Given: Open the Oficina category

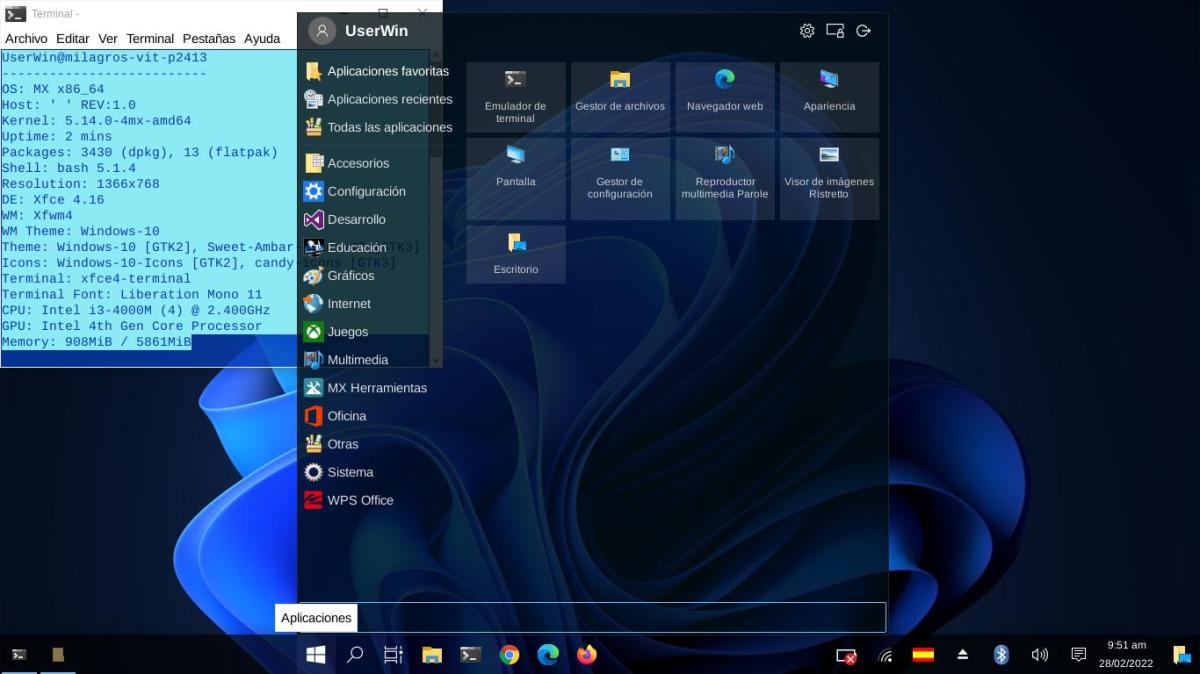Looking at the screenshot, I should point(346,416).
